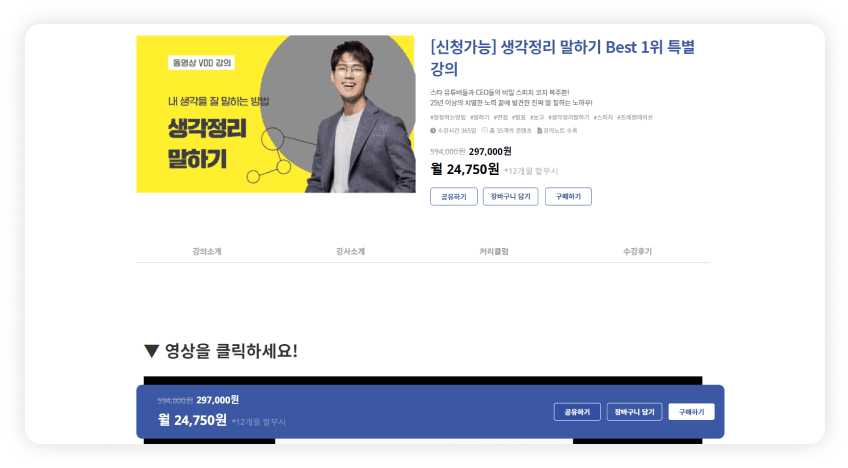This screenshot has height=468, width=848.
Task: Click the #프레젠테이션 hashtag
Action: tap(635, 117)
